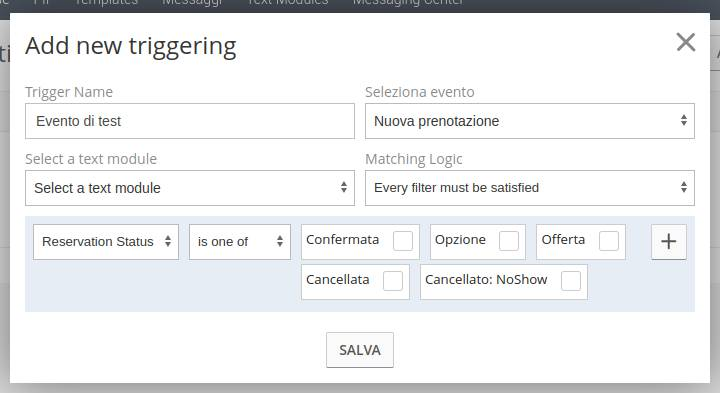The width and height of the screenshot is (720, 393).
Task: Close the Add new triggering dialog
Action: pyautogui.click(x=686, y=42)
